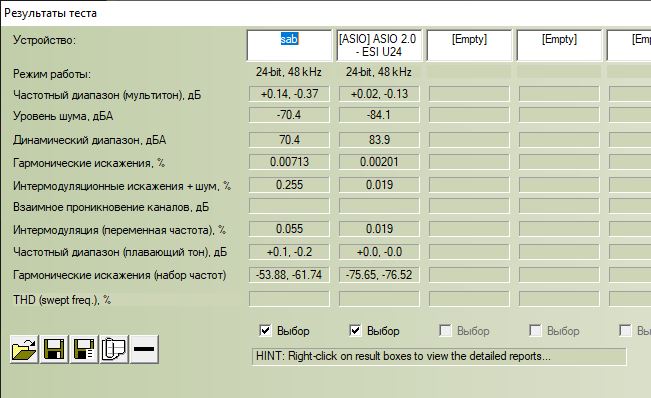
Task: Click the THD (swept freq.), % label
Action: pyautogui.click(x=62, y=300)
